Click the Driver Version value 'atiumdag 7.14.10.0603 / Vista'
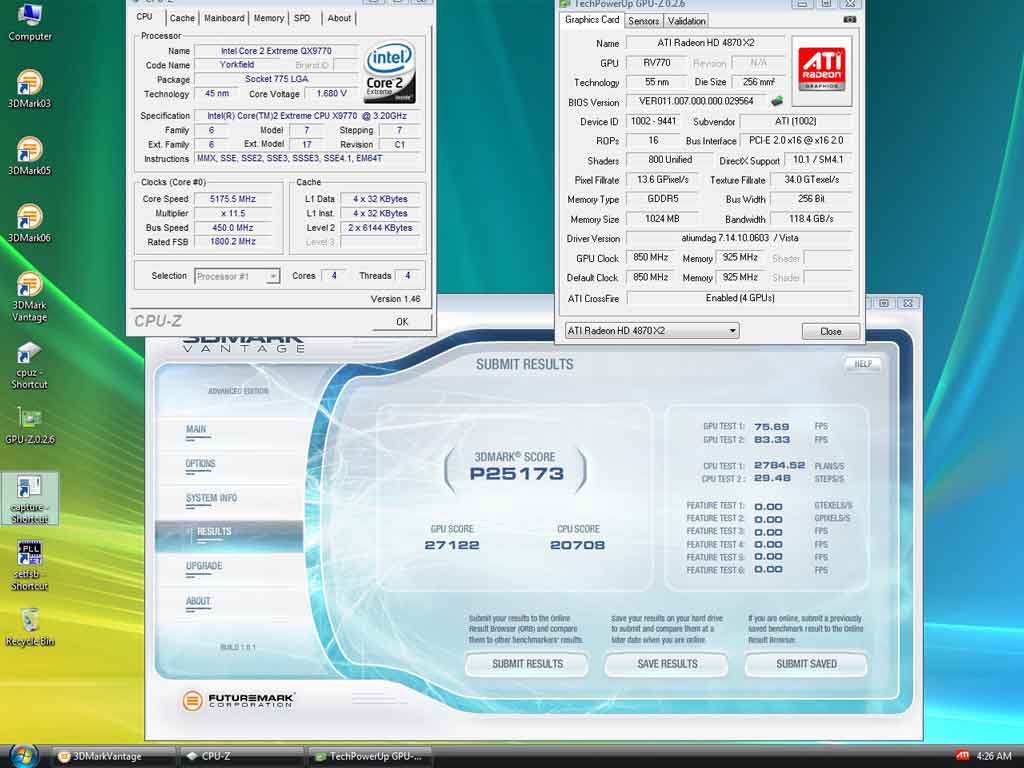Image resolution: width=1024 pixels, height=768 pixels. click(740, 238)
